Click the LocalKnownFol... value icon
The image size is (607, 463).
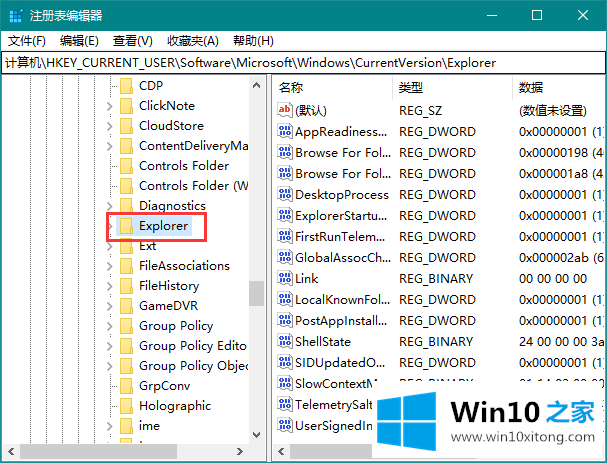tap(285, 299)
